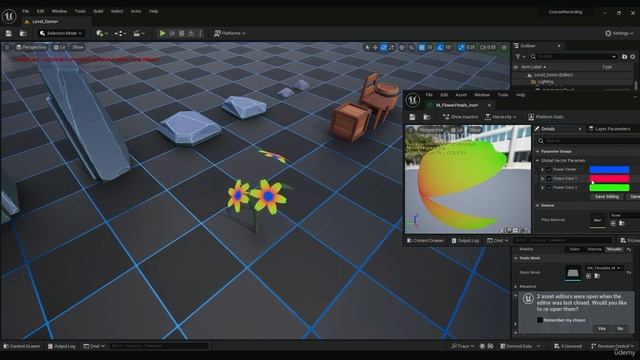Viewport: 640px width, 360px height.
Task: Click the Static Mesh use-selected asset icon
Action: click(x=589, y=276)
